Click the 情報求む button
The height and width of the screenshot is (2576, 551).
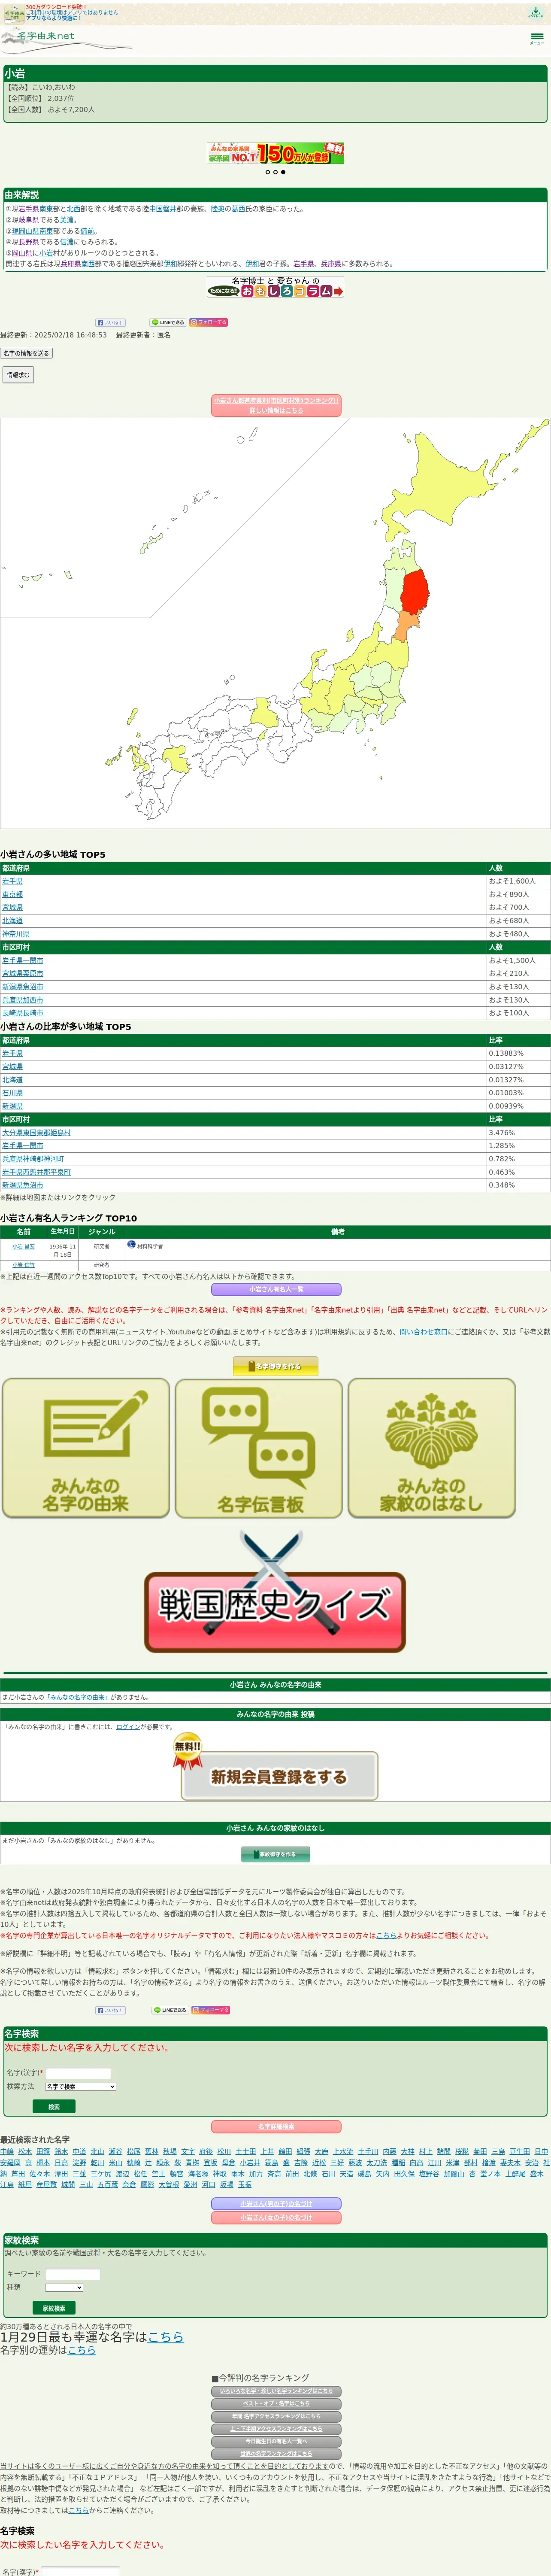pos(18,375)
